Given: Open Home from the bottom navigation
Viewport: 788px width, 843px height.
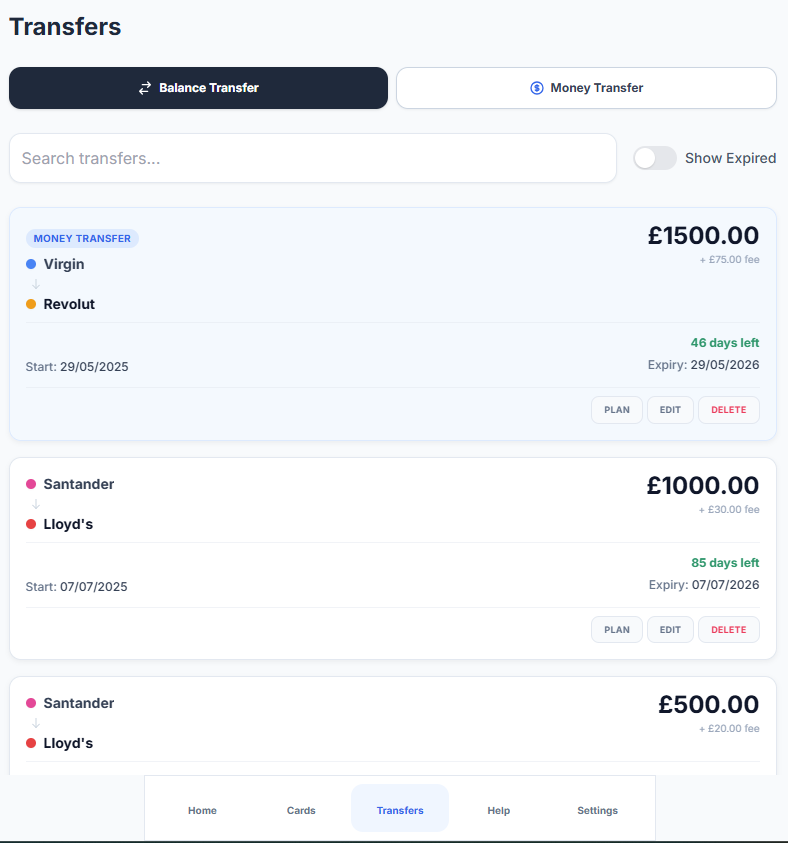Looking at the screenshot, I should click(202, 810).
